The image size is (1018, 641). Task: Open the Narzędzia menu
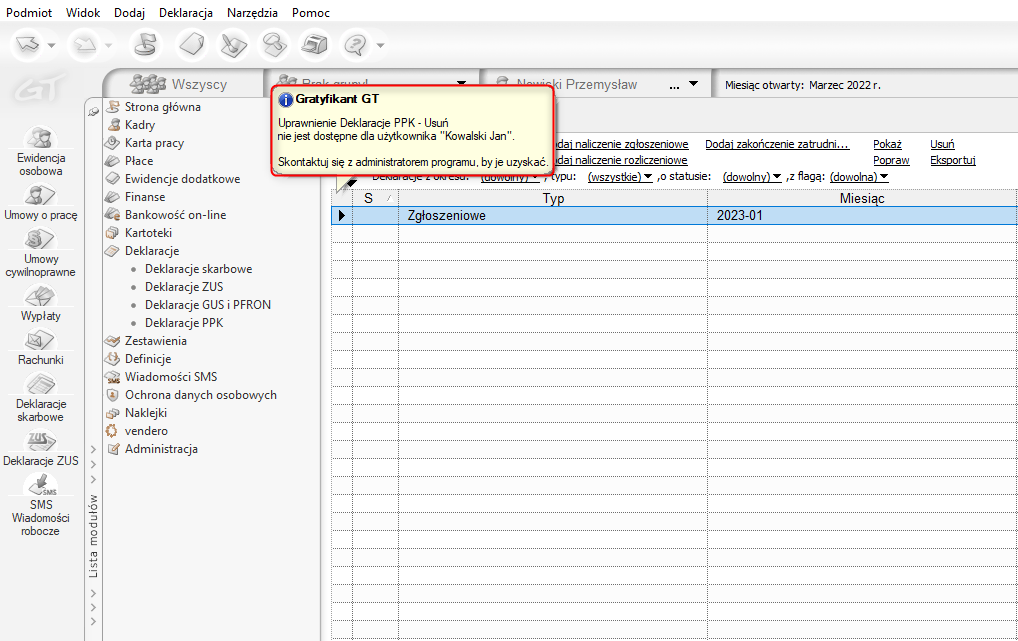pyautogui.click(x=252, y=13)
